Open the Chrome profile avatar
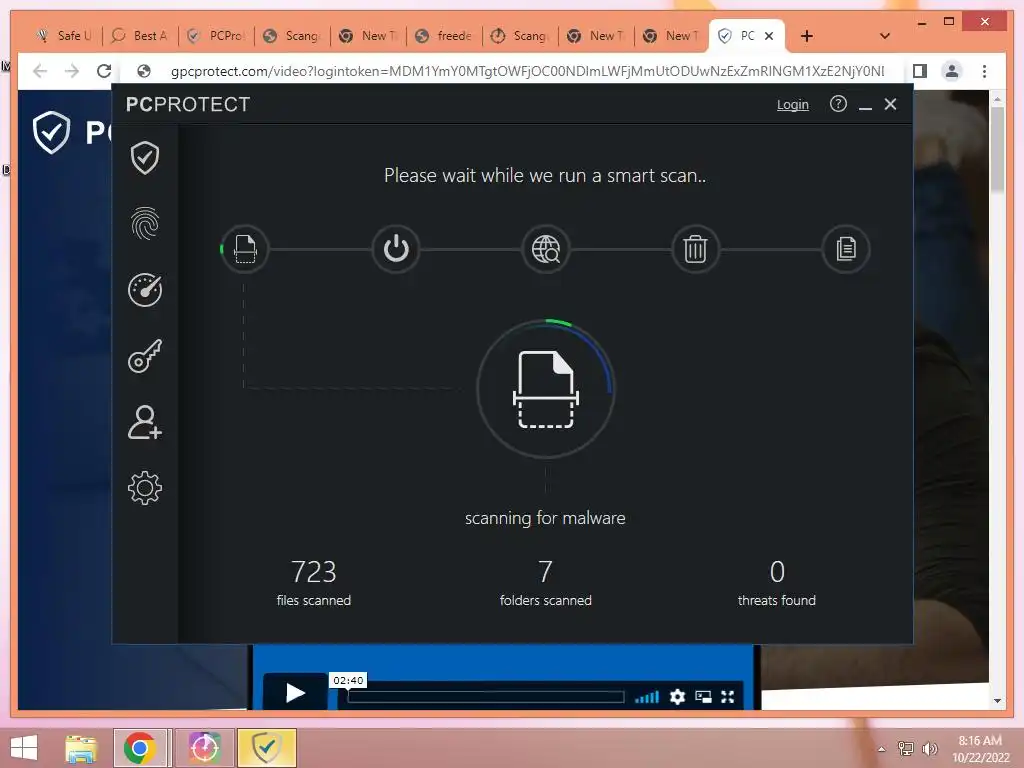The image size is (1024, 768). pyautogui.click(x=952, y=71)
